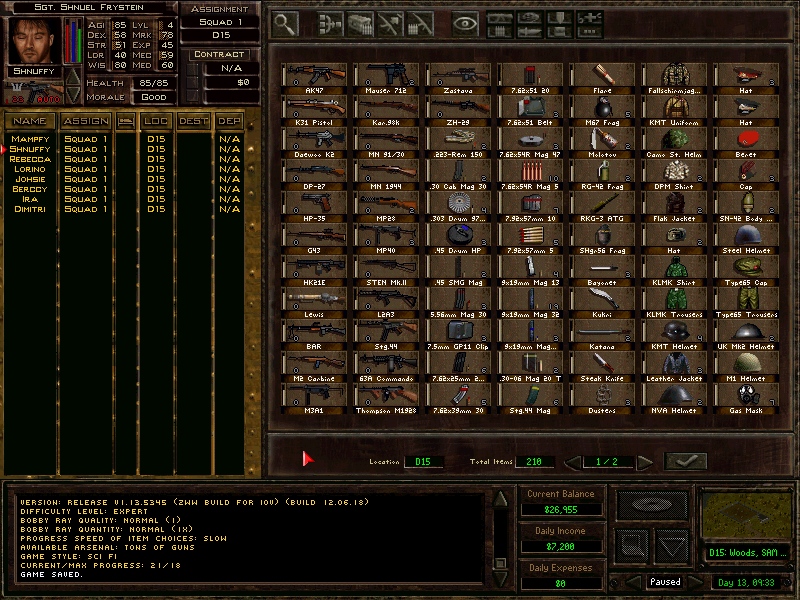Image resolution: width=800 pixels, height=600 pixels.
Task: Select the .45 Drum HP ammo
Action: point(458,239)
